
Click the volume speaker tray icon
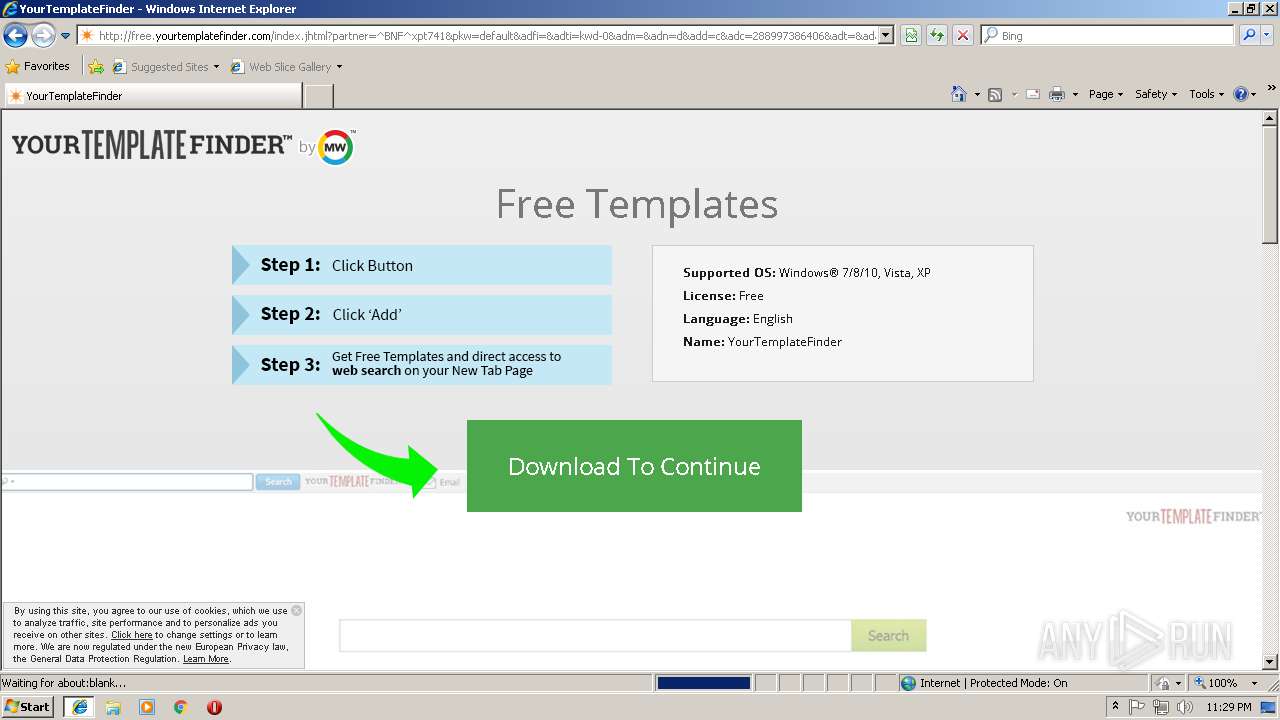[x=1185, y=707]
